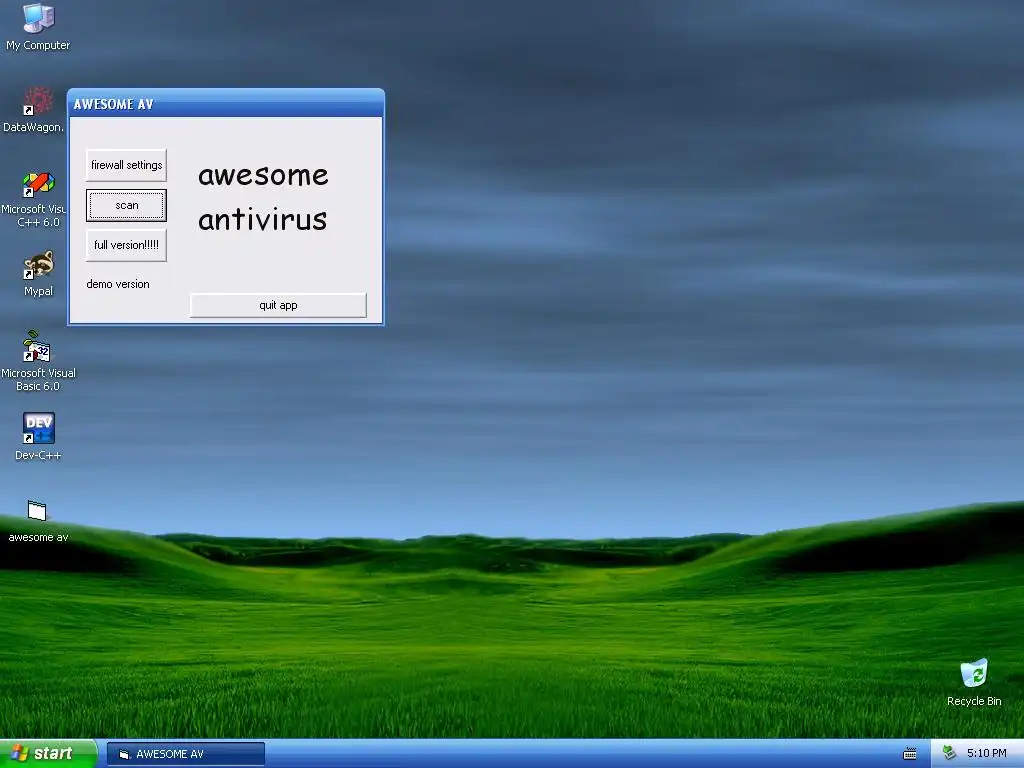Open the firewall settings button
The height and width of the screenshot is (768, 1024).
[126, 165]
